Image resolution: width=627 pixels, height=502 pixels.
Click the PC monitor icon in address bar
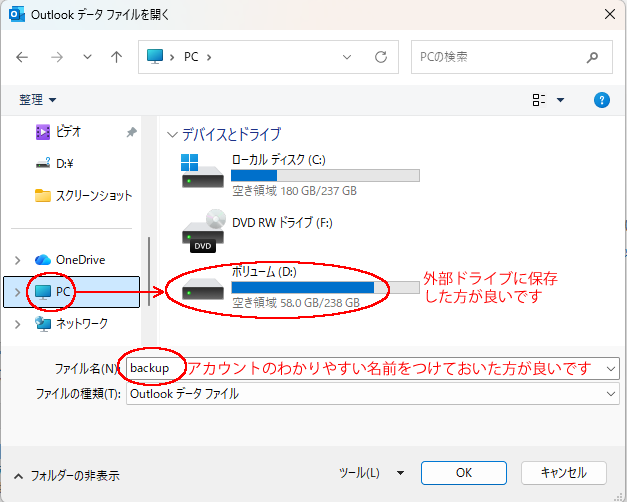tap(155, 56)
